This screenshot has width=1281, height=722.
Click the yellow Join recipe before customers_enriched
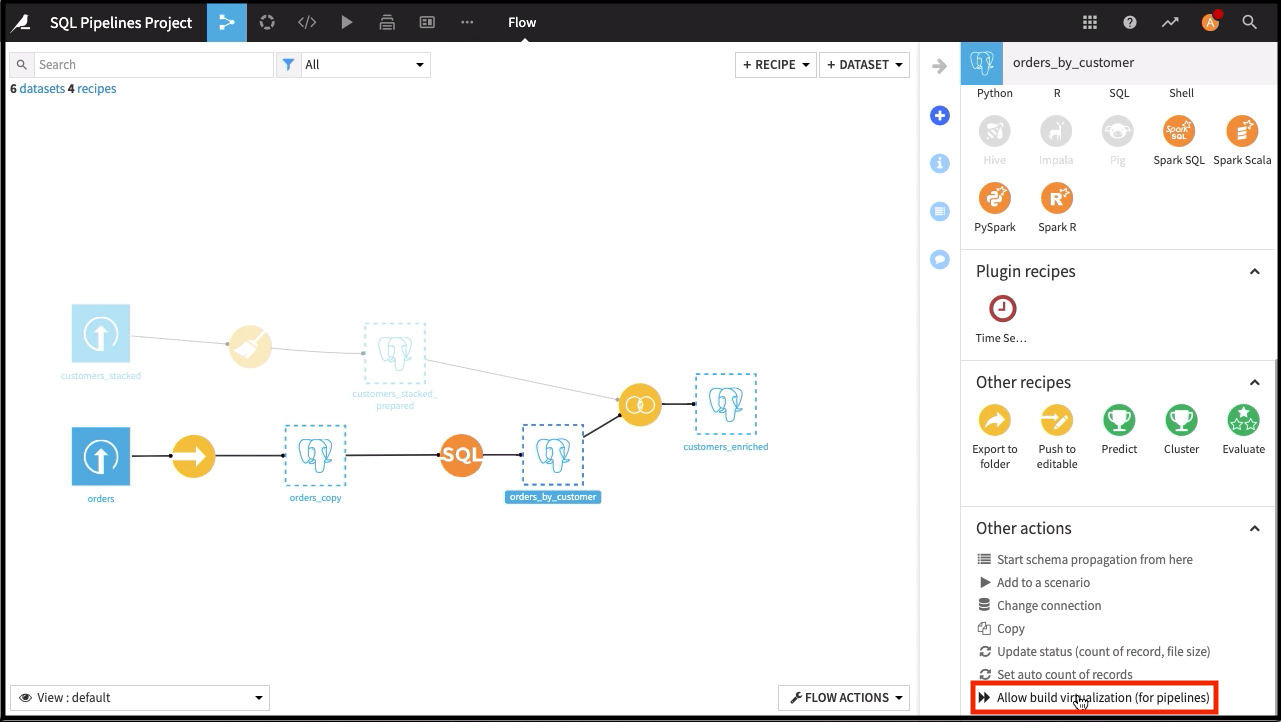tap(640, 405)
